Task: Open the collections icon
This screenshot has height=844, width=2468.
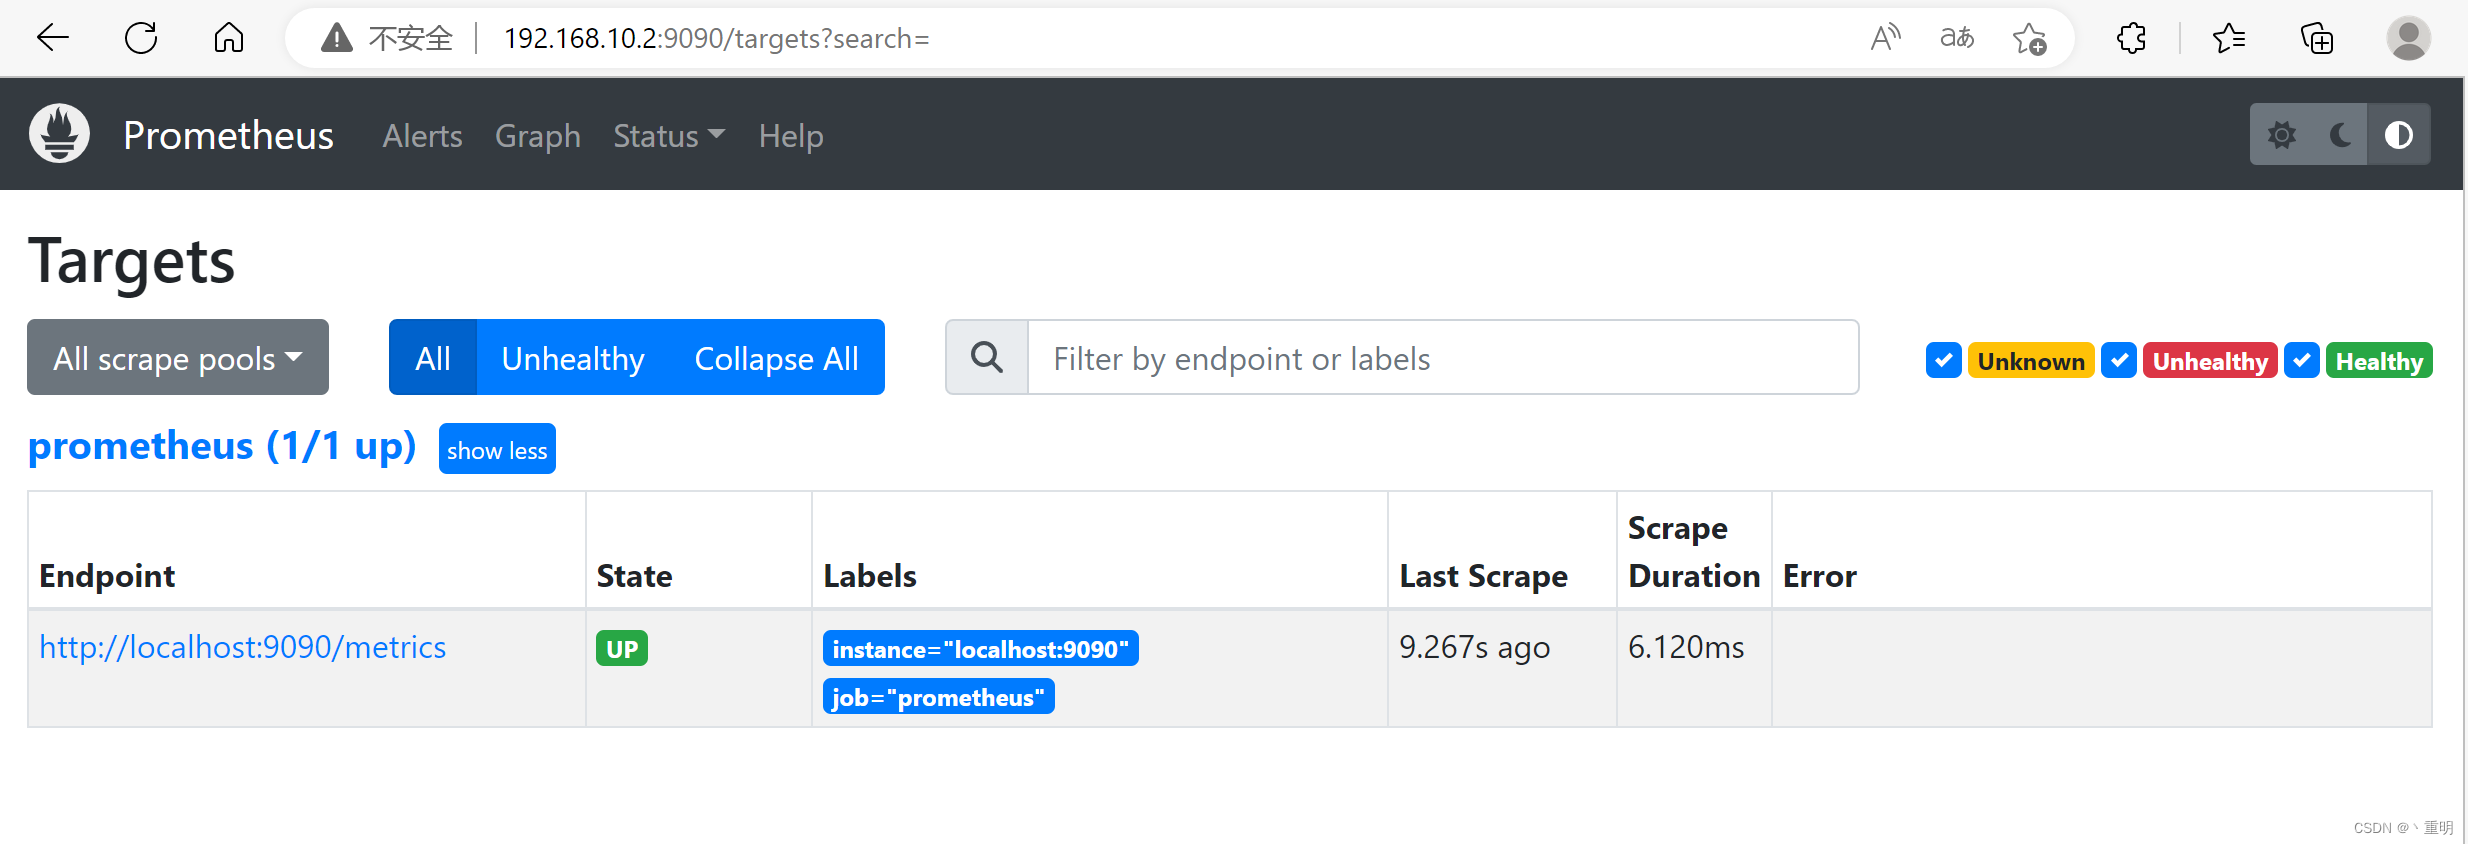Action: coord(2317,38)
